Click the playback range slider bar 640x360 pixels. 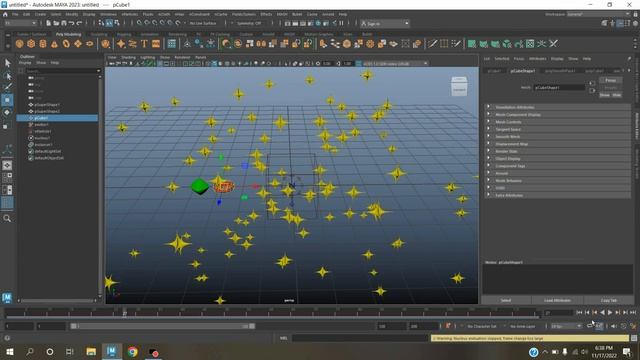pyautogui.click(x=162, y=326)
